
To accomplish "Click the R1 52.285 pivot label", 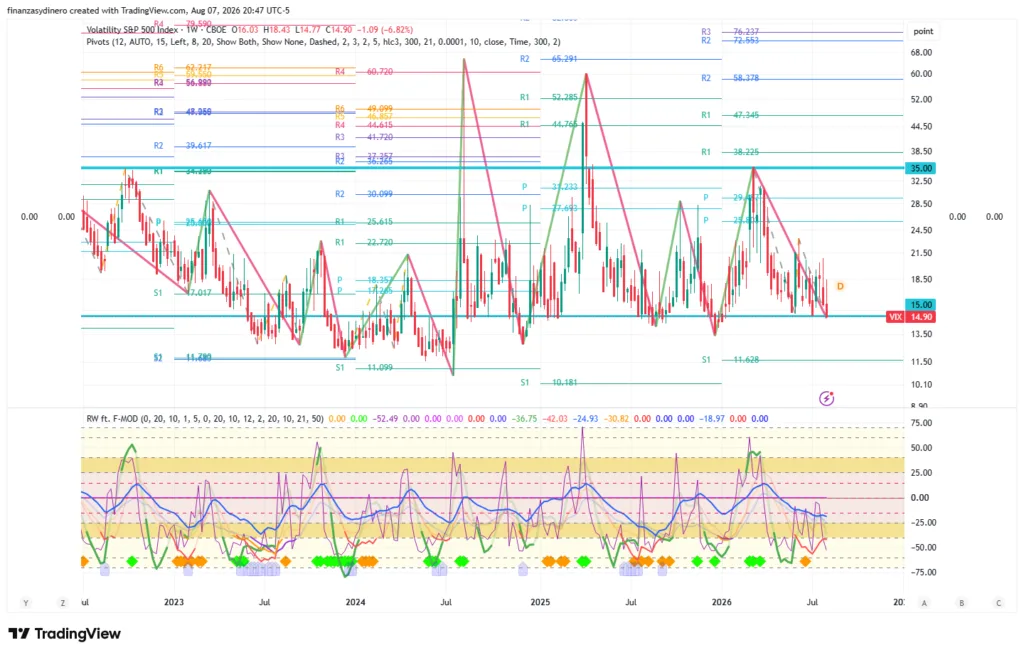I will [x=549, y=97].
